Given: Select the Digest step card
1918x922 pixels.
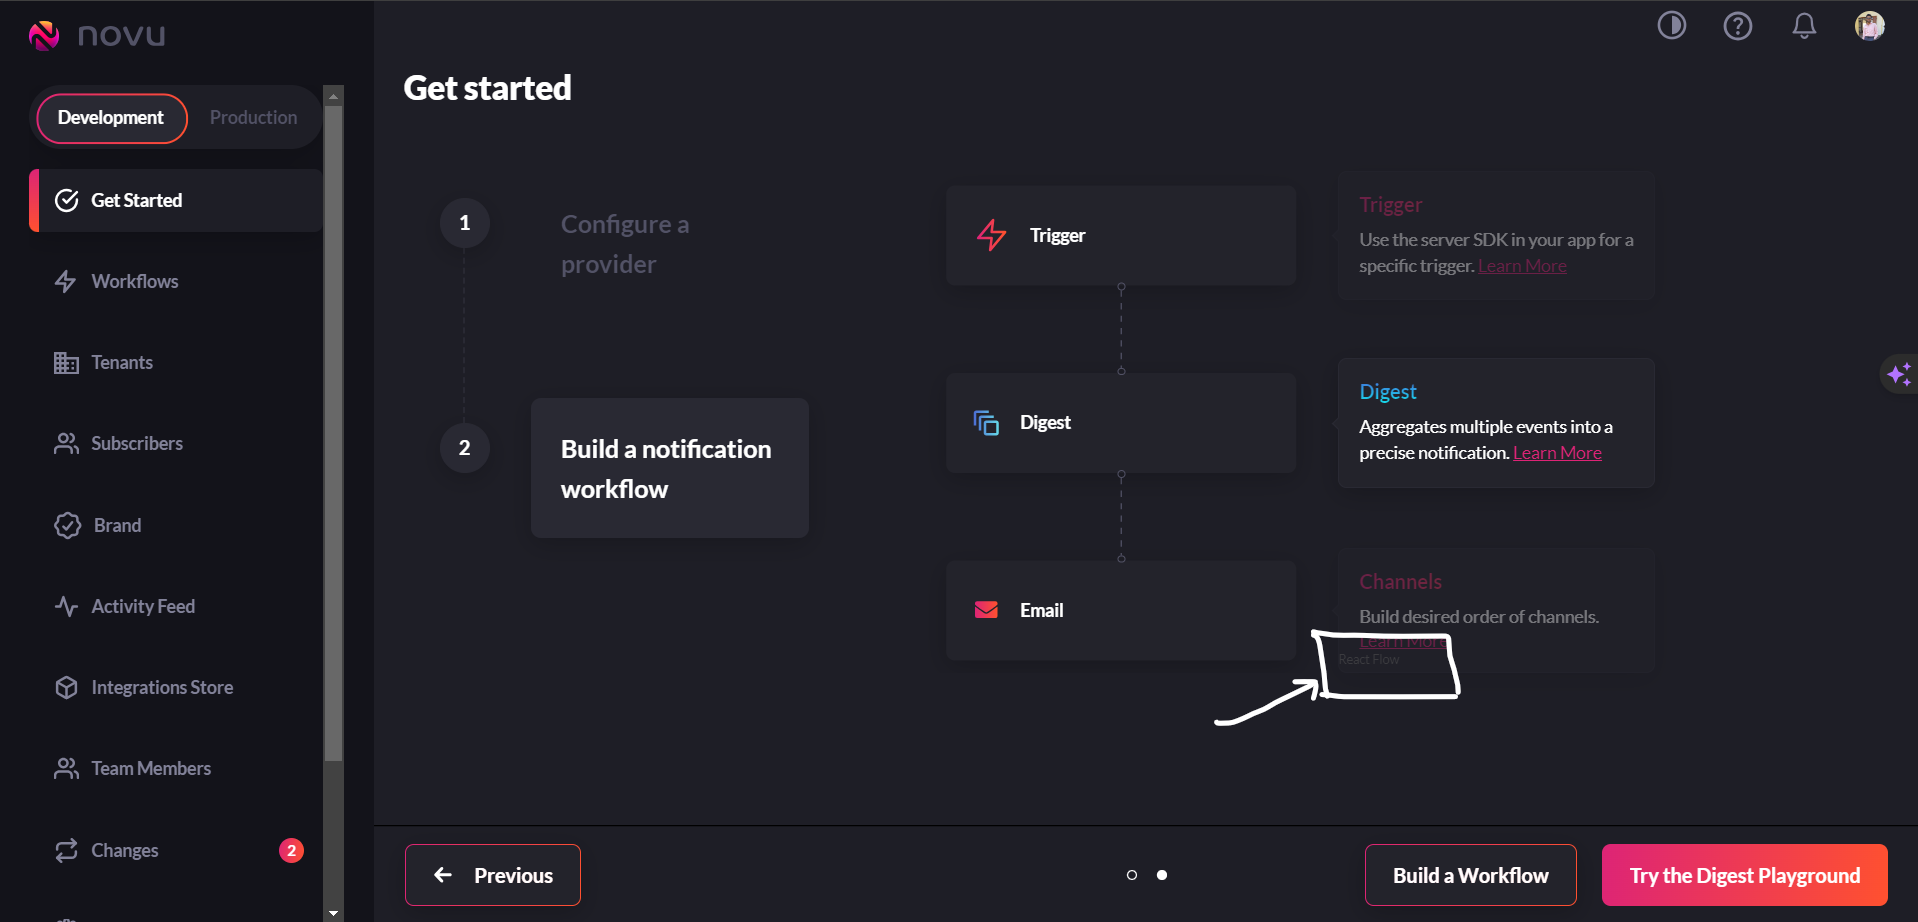Looking at the screenshot, I should pyautogui.click(x=1119, y=422).
